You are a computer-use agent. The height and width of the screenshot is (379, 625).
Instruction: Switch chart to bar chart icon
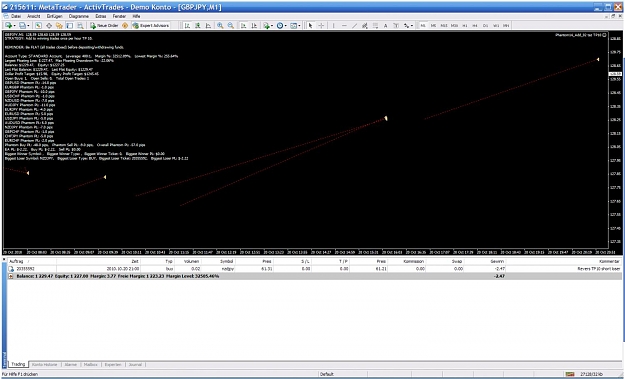187,26
